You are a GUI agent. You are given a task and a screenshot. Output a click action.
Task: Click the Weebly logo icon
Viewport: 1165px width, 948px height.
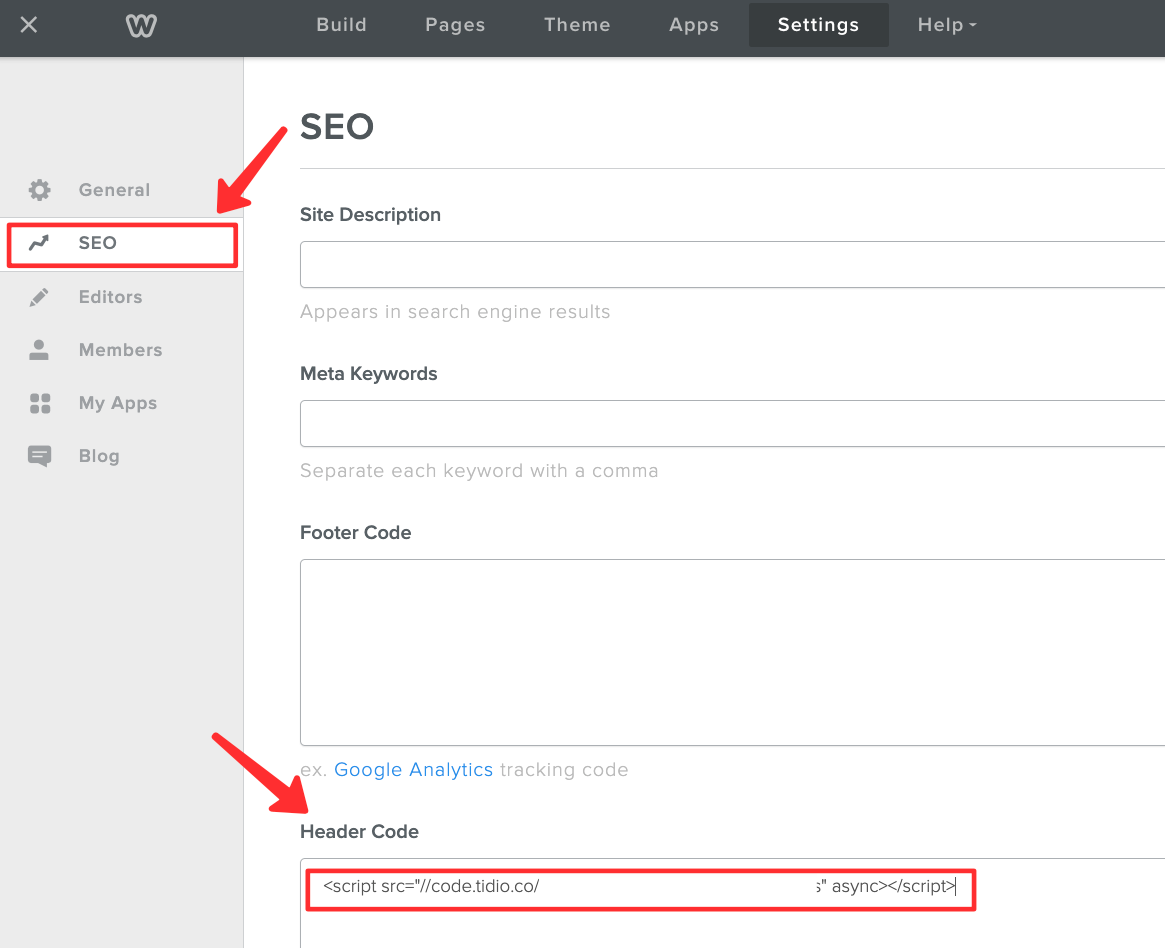[x=141, y=25]
